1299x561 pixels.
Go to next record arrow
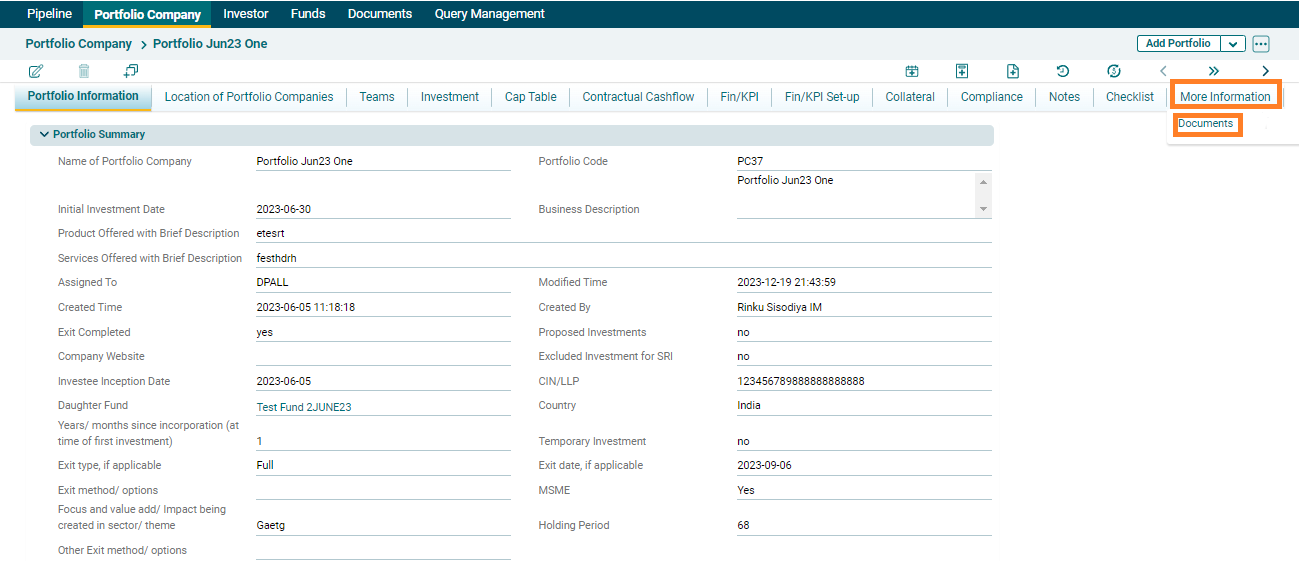[1265, 71]
